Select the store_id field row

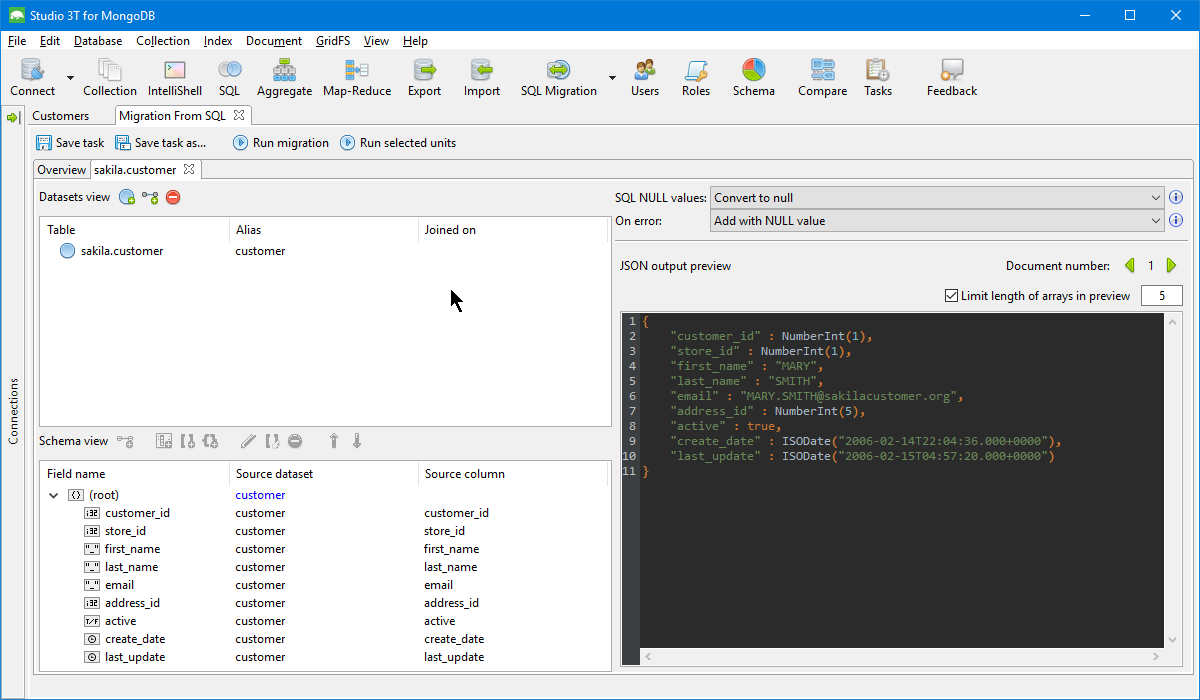[x=325, y=531]
